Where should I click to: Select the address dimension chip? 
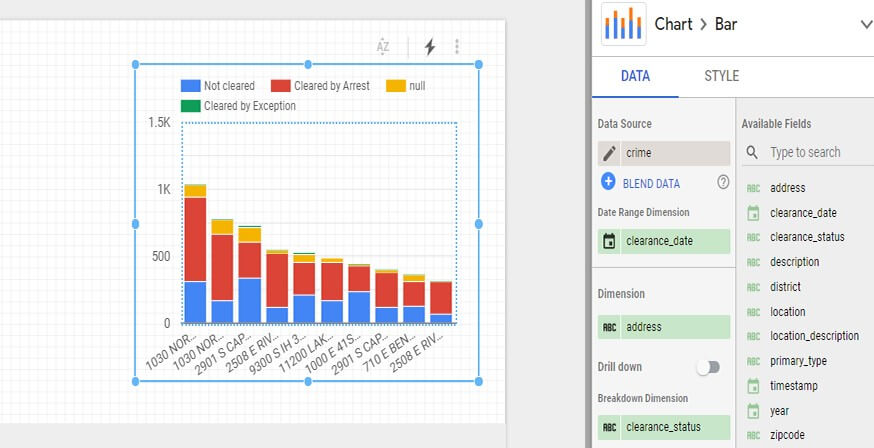664,327
